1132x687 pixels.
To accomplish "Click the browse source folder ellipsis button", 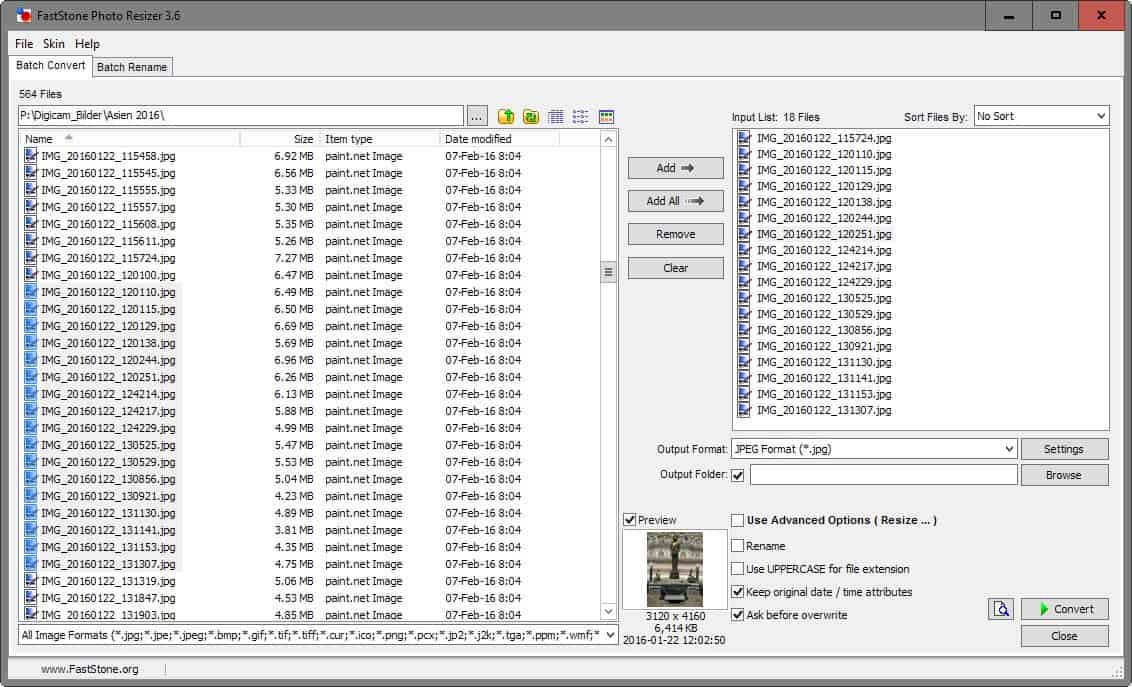I will tap(478, 116).
